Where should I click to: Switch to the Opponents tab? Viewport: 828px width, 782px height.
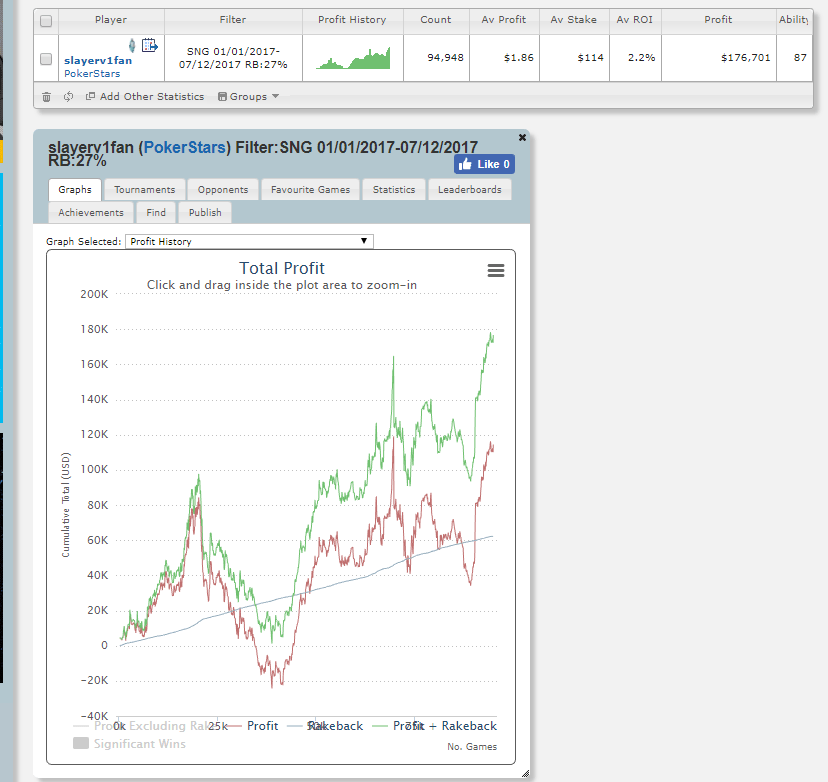(x=223, y=190)
